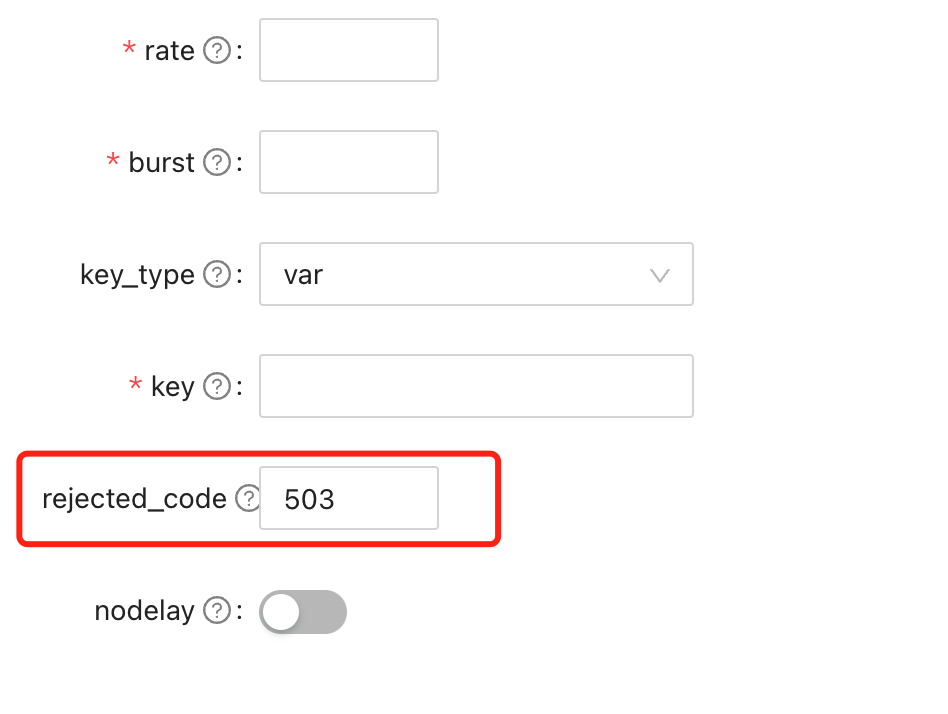Click the chevron arrow on key_type selector

(x=660, y=274)
